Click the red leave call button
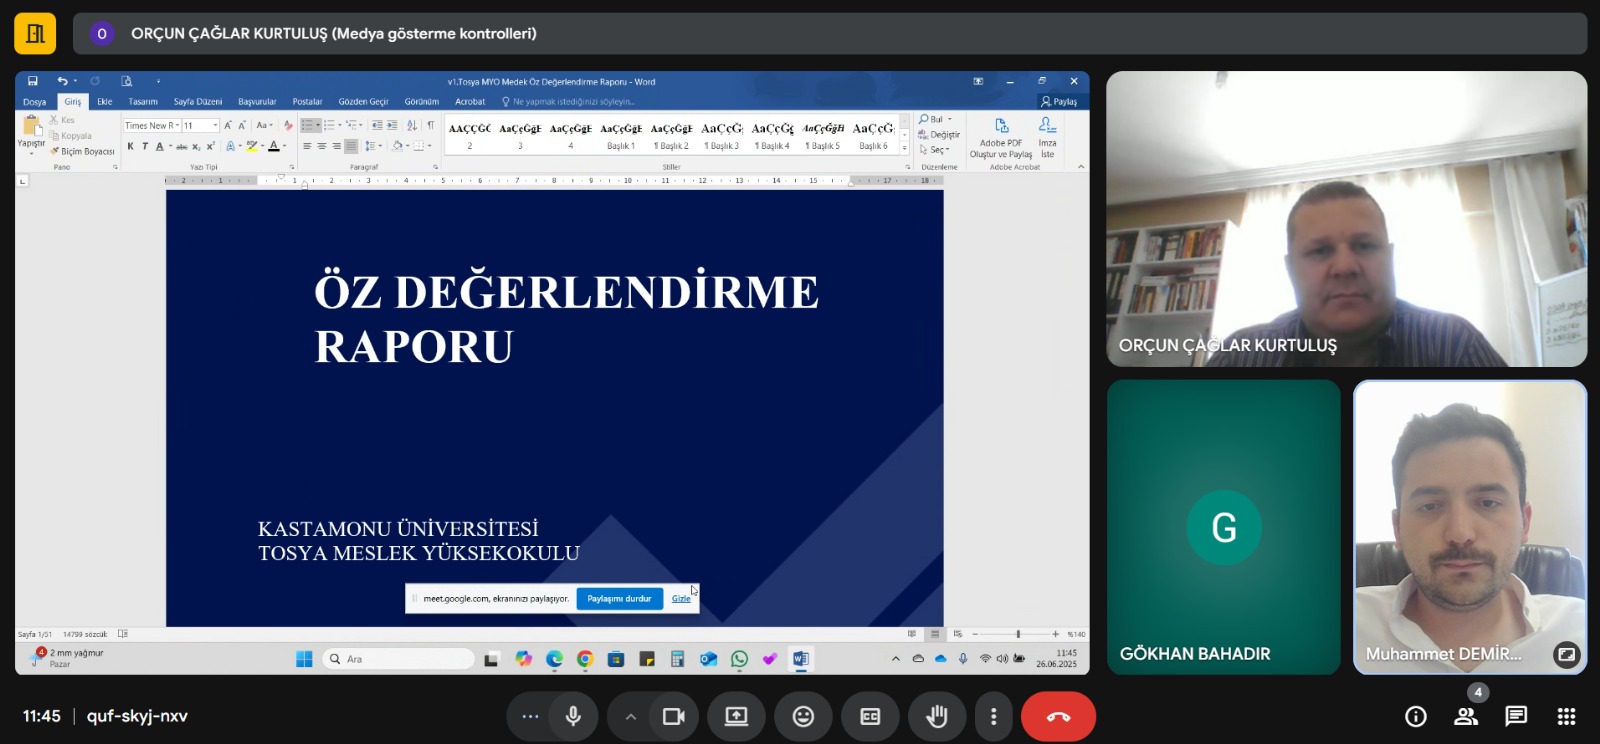 (1058, 716)
